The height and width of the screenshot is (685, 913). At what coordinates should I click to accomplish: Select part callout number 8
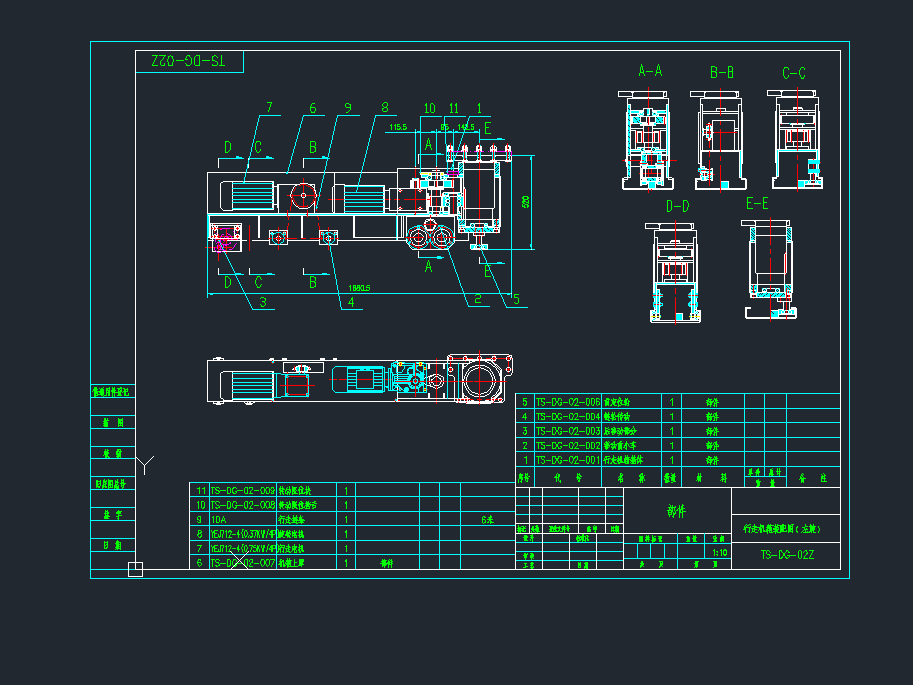pyautogui.click(x=383, y=107)
